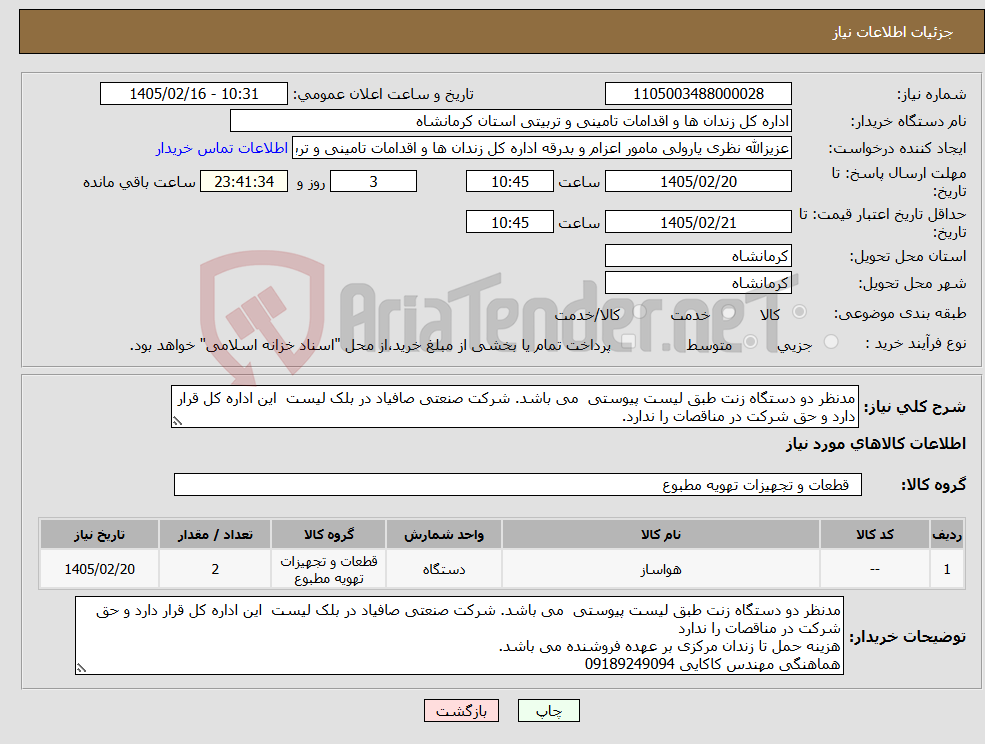The image size is (985, 744).
Task: Click the price validity time 10:45 field
Action: tap(510, 222)
